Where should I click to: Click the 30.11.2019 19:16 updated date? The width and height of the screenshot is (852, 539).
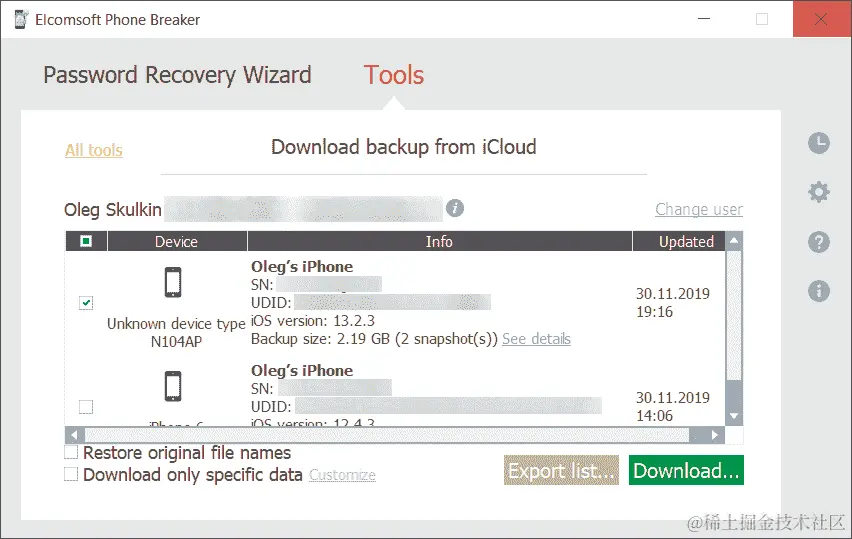coord(673,303)
